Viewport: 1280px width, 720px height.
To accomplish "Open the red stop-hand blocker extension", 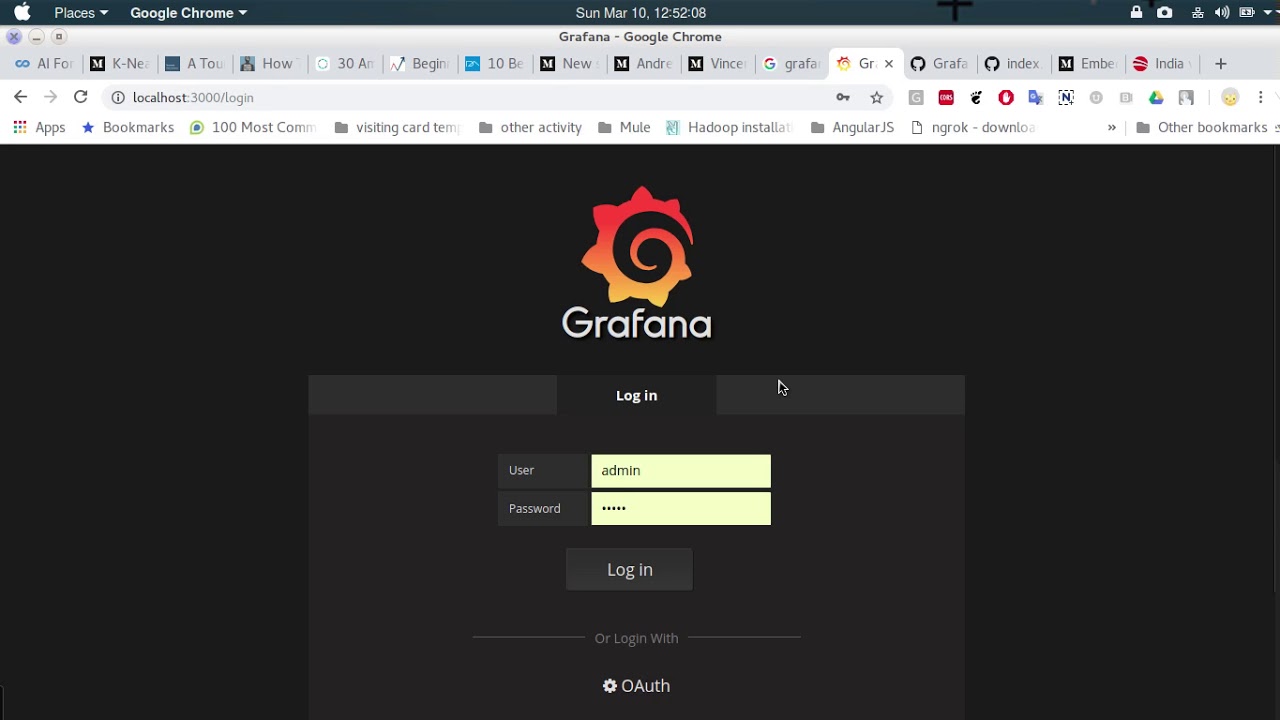I will (x=1006, y=97).
